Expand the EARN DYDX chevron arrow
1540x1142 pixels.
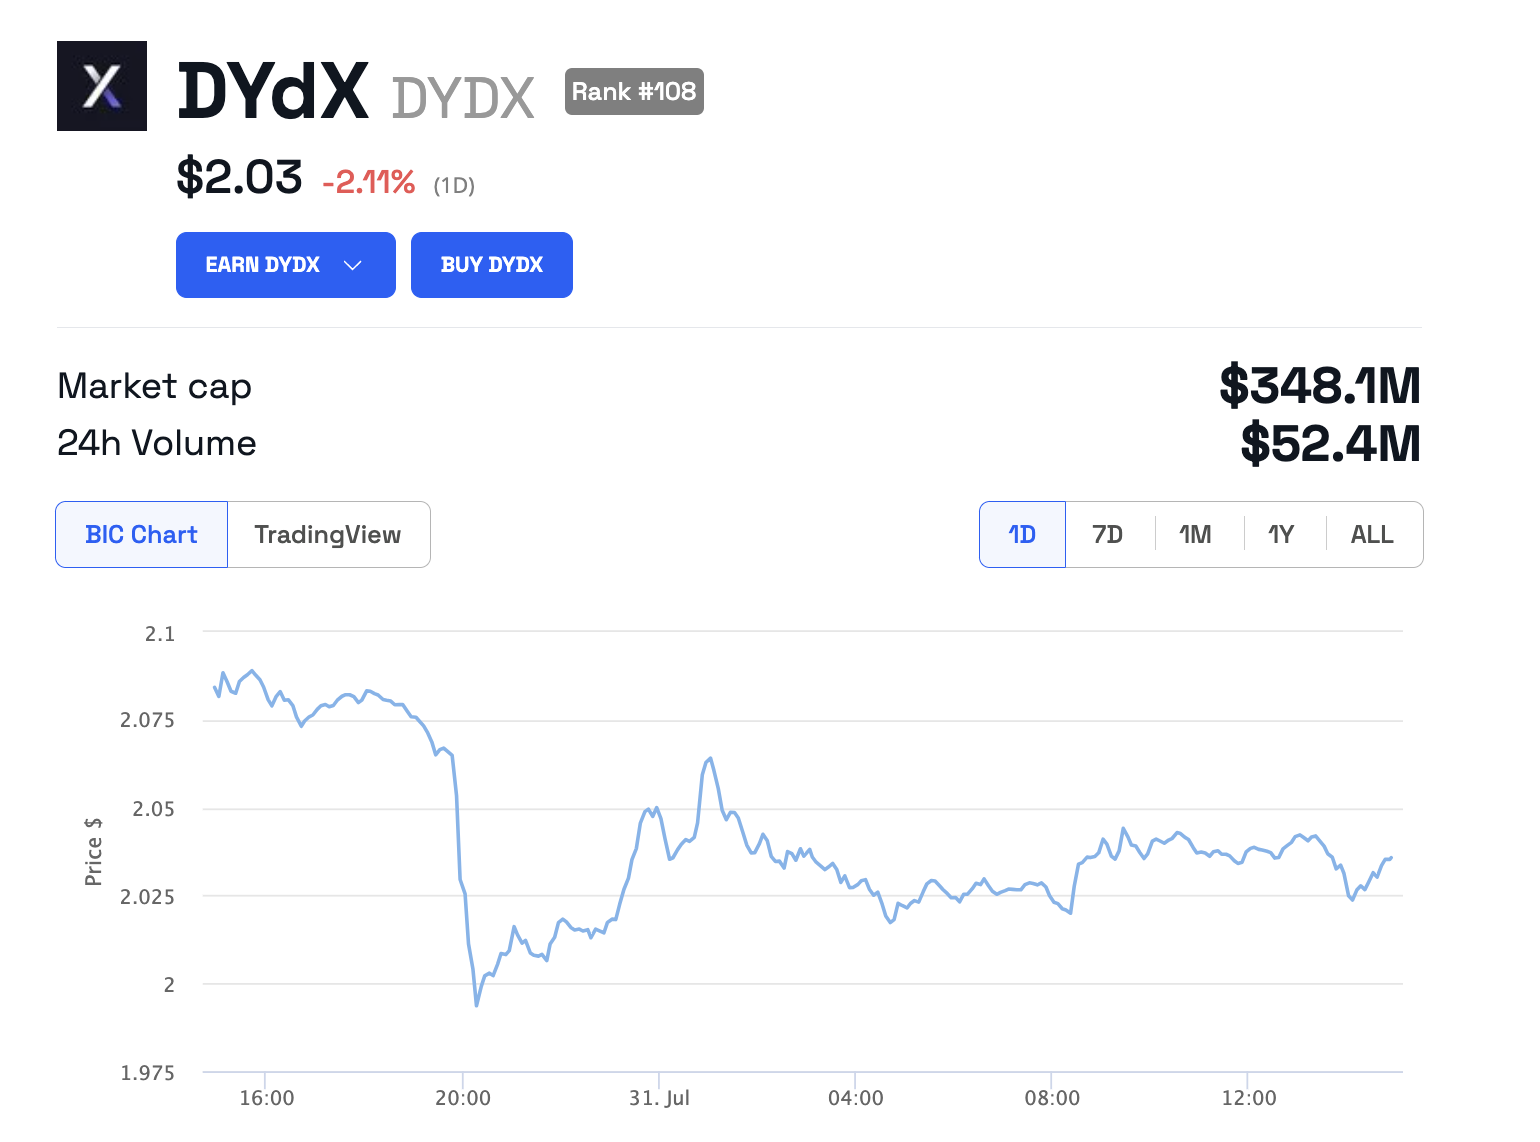(352, 266)
